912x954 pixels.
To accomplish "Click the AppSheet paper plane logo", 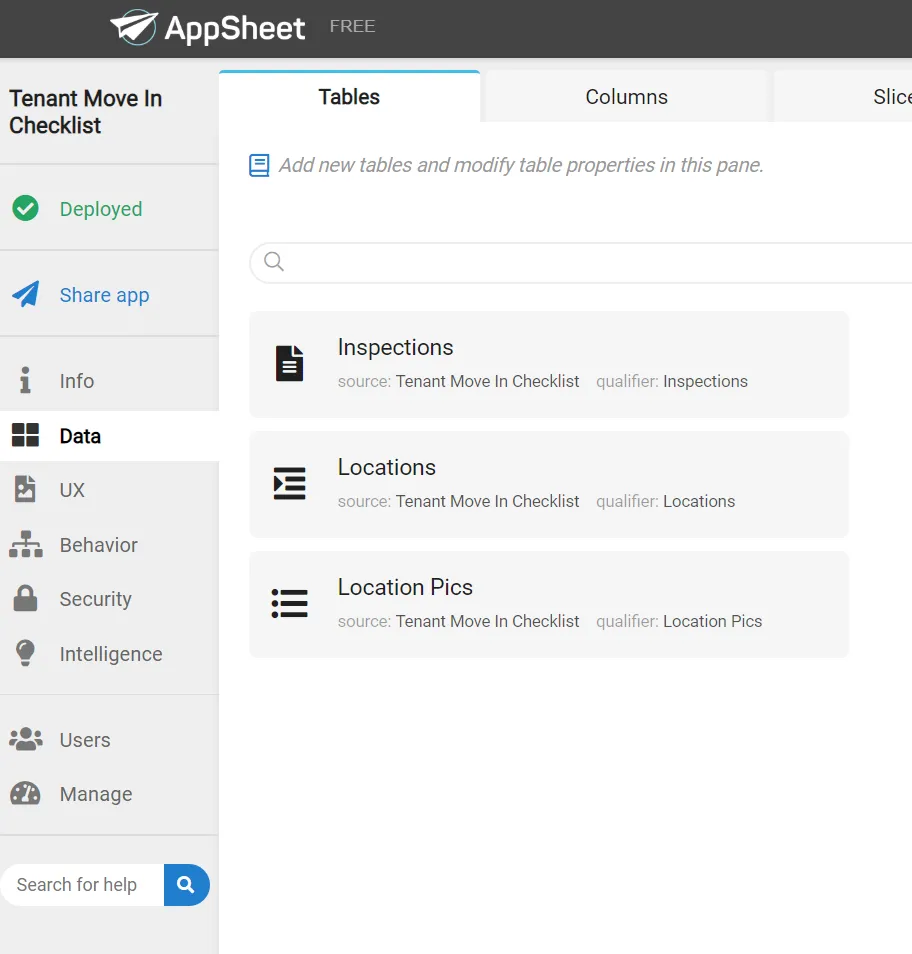I will pos(133,27).
